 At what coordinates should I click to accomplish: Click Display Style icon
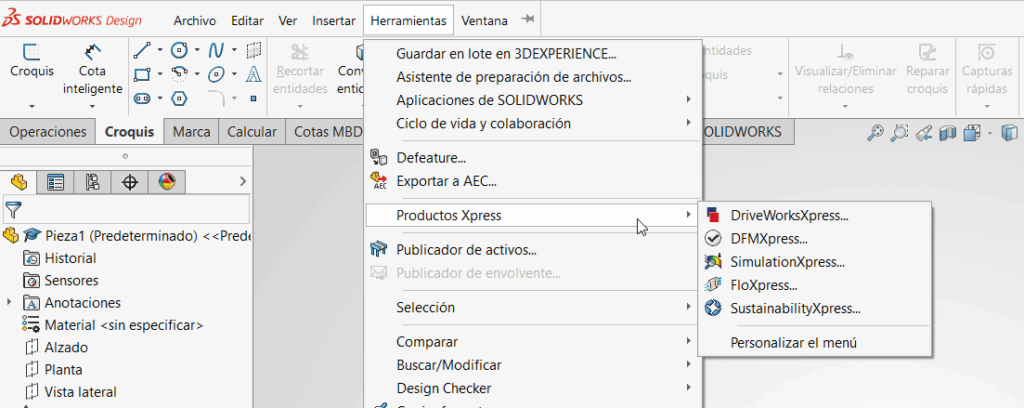[1010, 133]
